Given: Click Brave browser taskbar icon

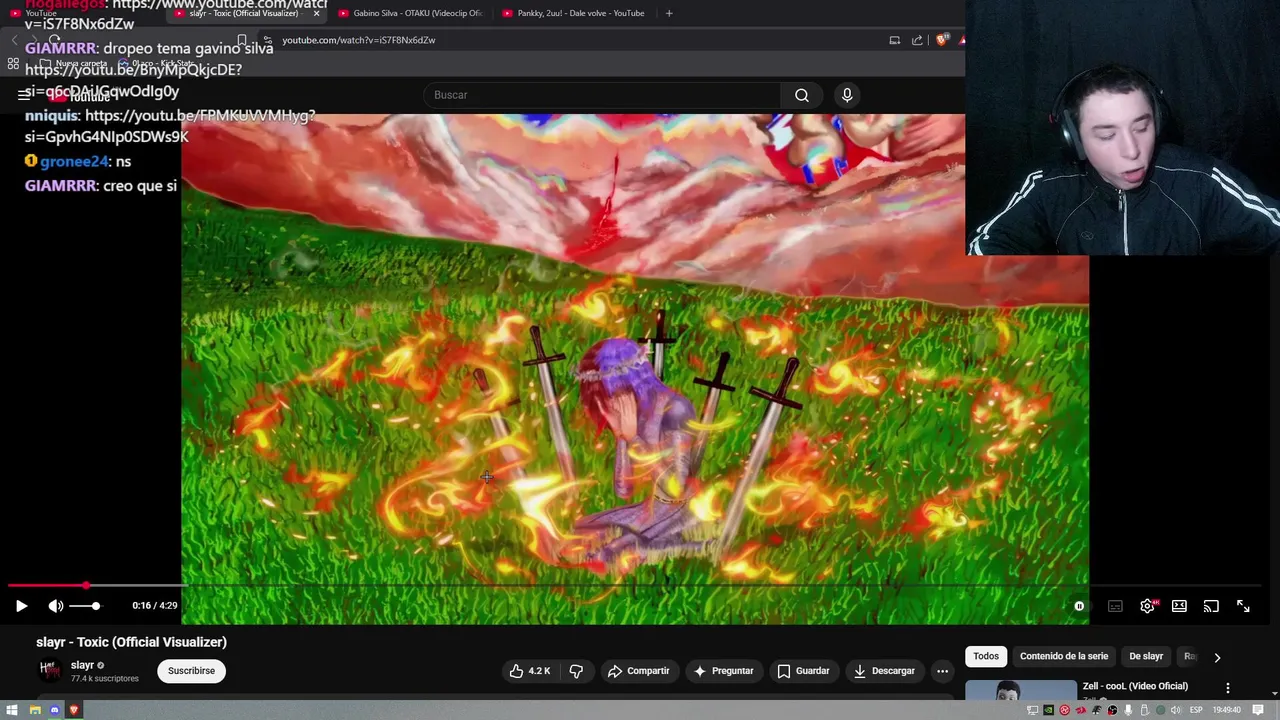Looking at the screenshot, I should pyautogui.click(x=74, y=710).
